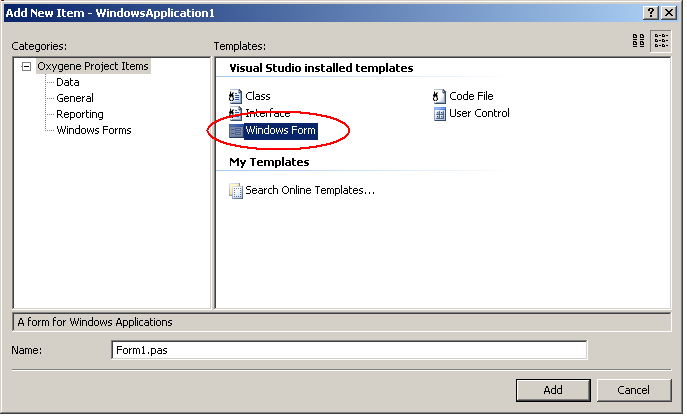Click the Class template icon
This screenshot has height=418, width=687.
coord(236,96)
